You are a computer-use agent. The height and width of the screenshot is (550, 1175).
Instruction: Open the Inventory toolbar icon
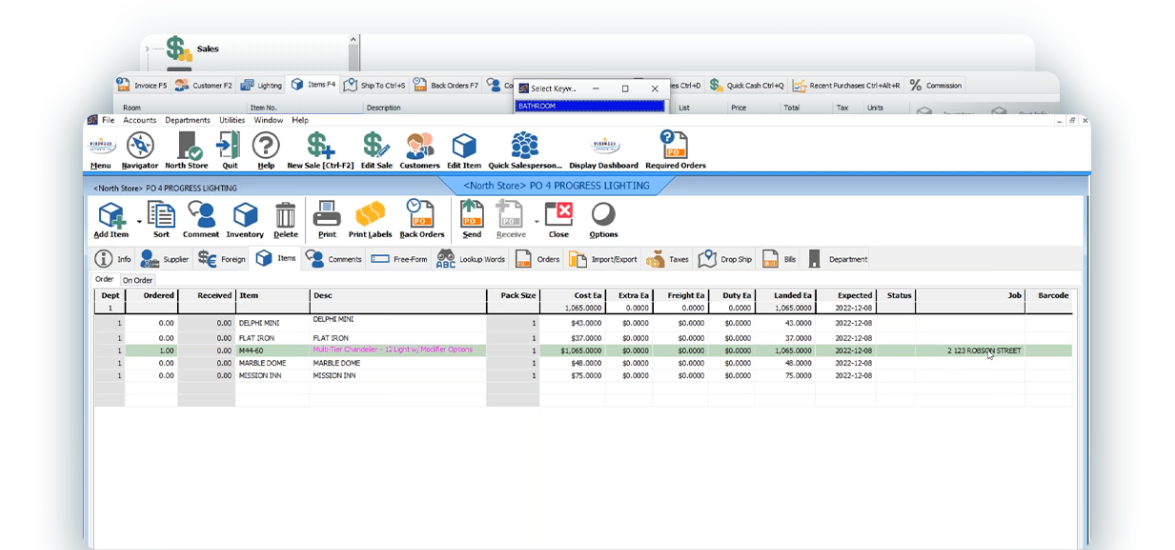[x=245, y=220]
